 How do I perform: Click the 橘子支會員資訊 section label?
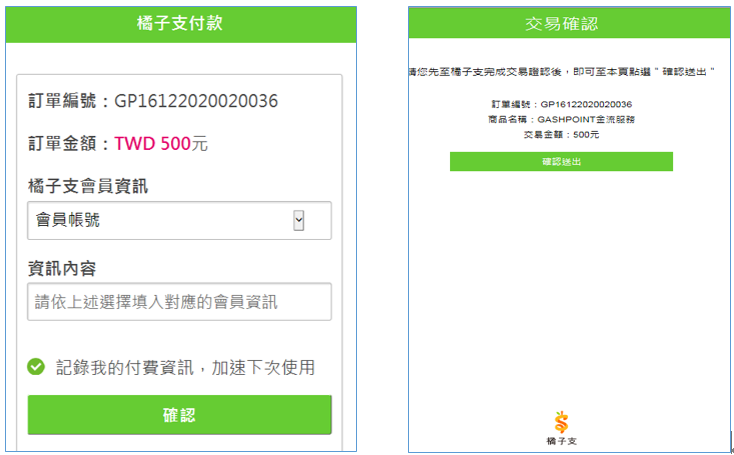pos(88,186)
